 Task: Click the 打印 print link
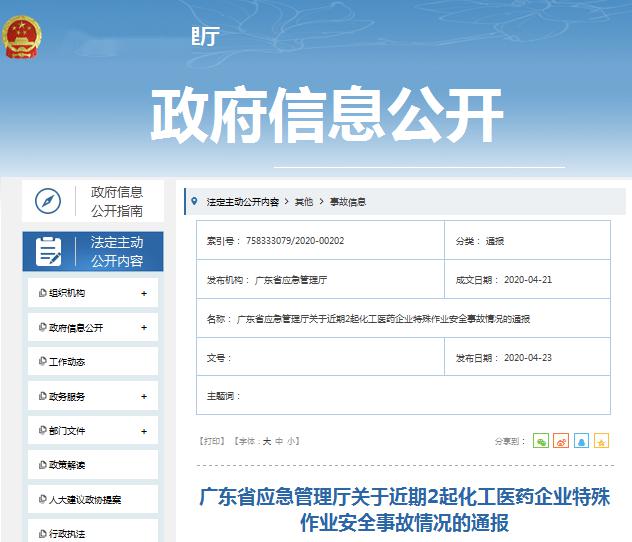pos(212,441)
